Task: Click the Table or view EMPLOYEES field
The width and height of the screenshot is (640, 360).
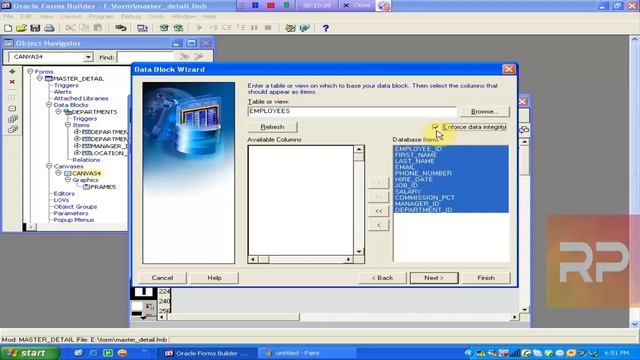Action: 352,111
